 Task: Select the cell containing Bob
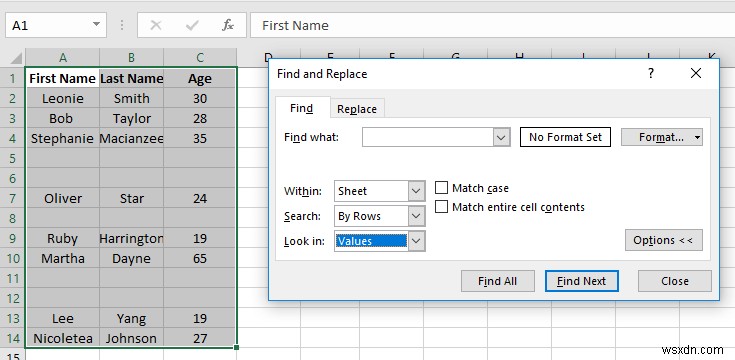click(62, 118)
